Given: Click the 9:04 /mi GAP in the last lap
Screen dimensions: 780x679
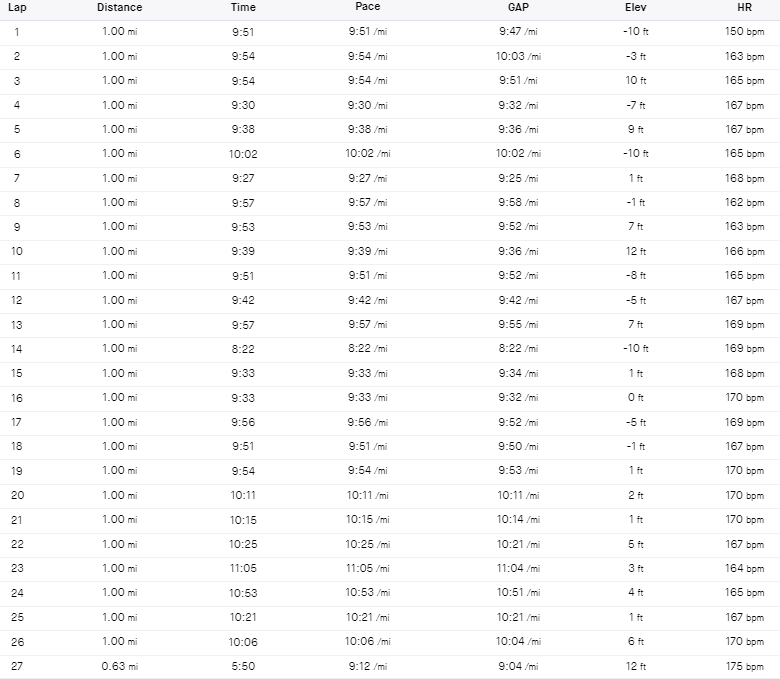Looking at the screenshot, I should click(x=517, y=666).
